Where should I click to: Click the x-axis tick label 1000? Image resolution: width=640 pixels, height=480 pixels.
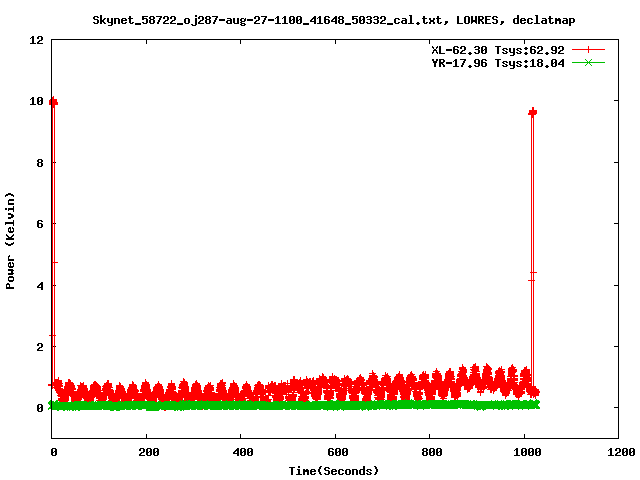point(527,452)
